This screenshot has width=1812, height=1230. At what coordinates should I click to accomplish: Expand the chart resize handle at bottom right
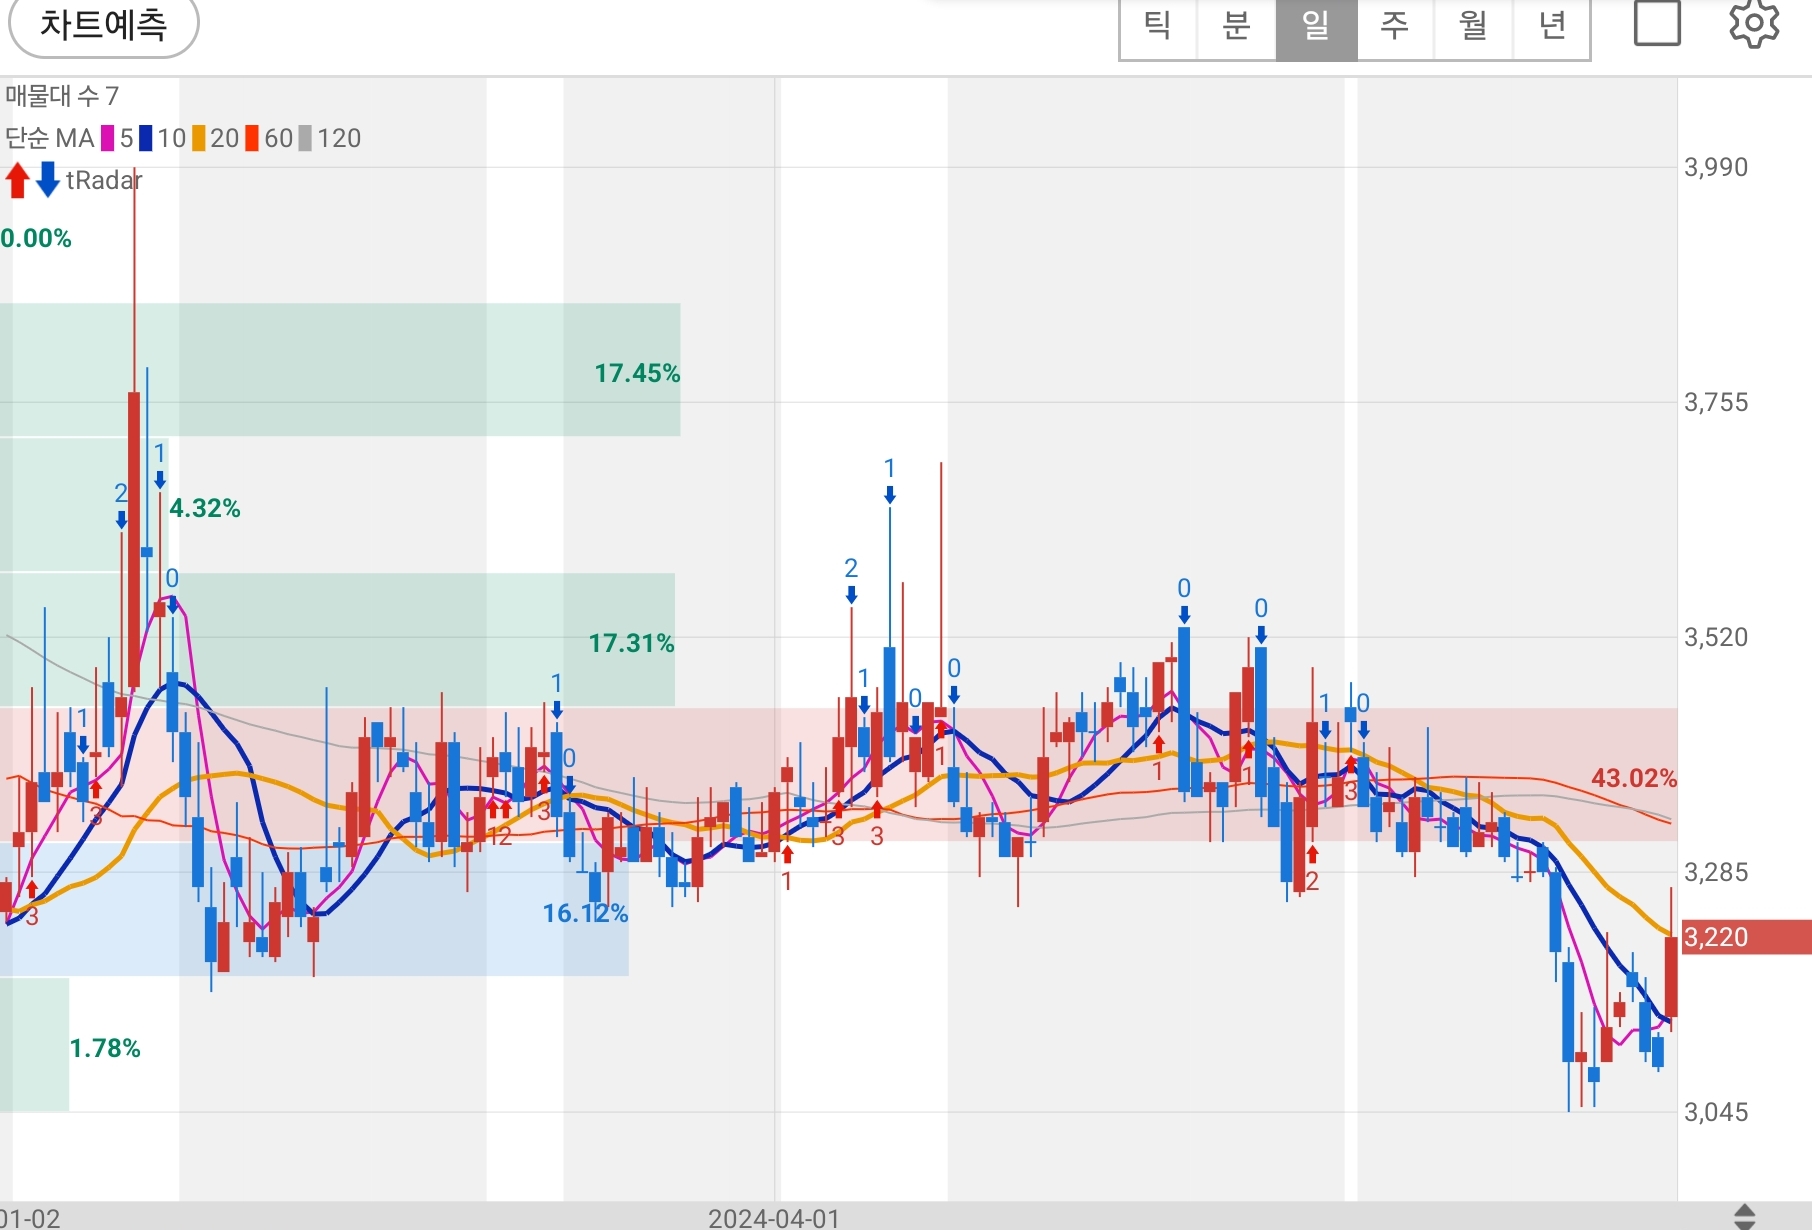(x=1744, y=1217)
